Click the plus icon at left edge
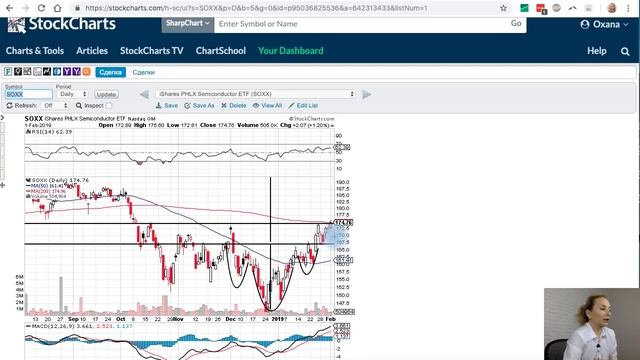Screen dimensions: 640x360 (2, 185)
